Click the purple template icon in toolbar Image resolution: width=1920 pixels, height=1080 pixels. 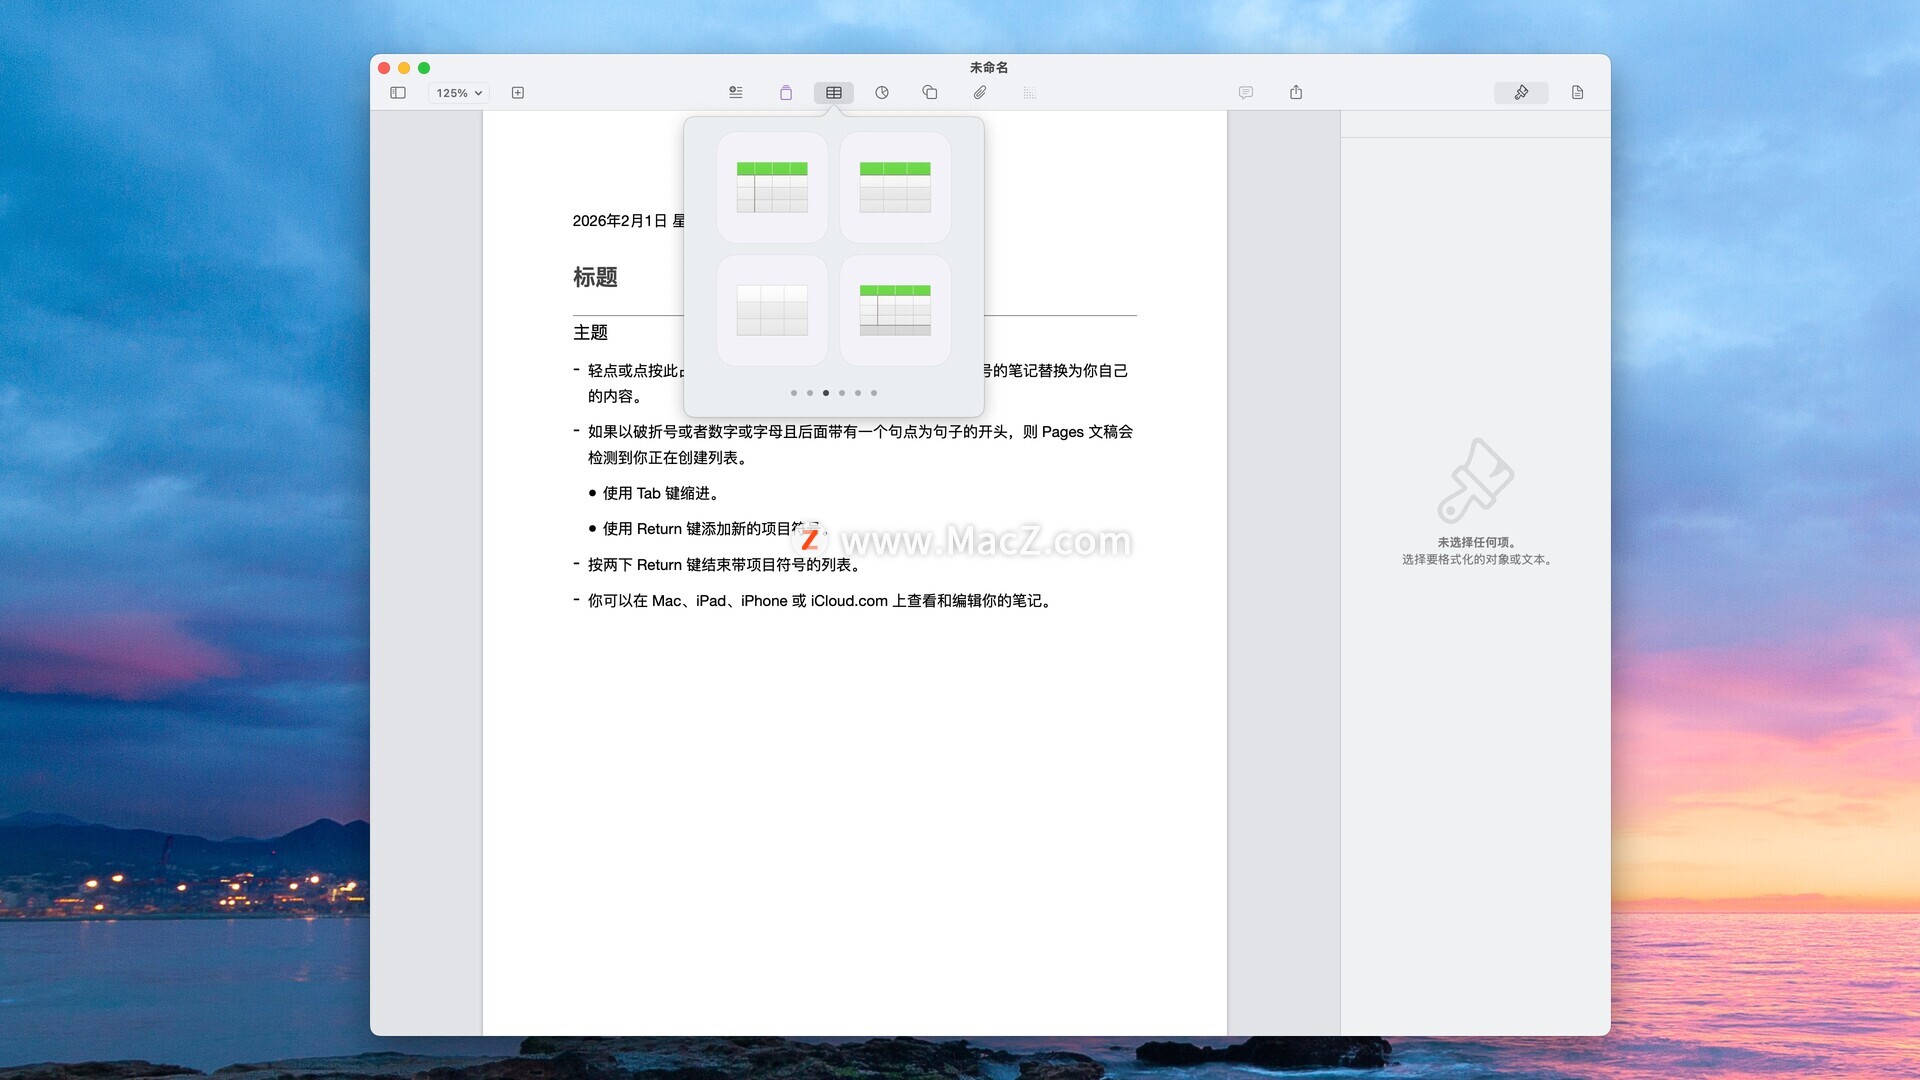[x=786, y=93]
